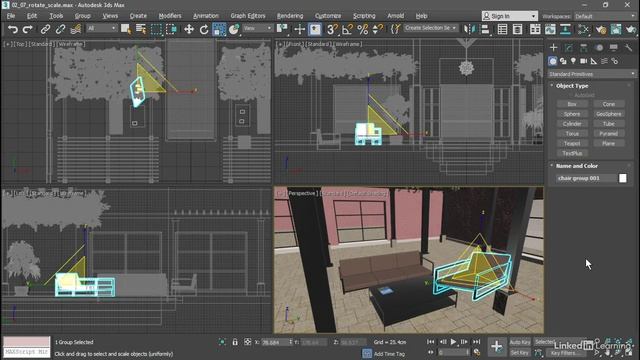Open the Render Setup icon
Image resolution: width=640 pixels, height=360 pixels.
point(600,29)
